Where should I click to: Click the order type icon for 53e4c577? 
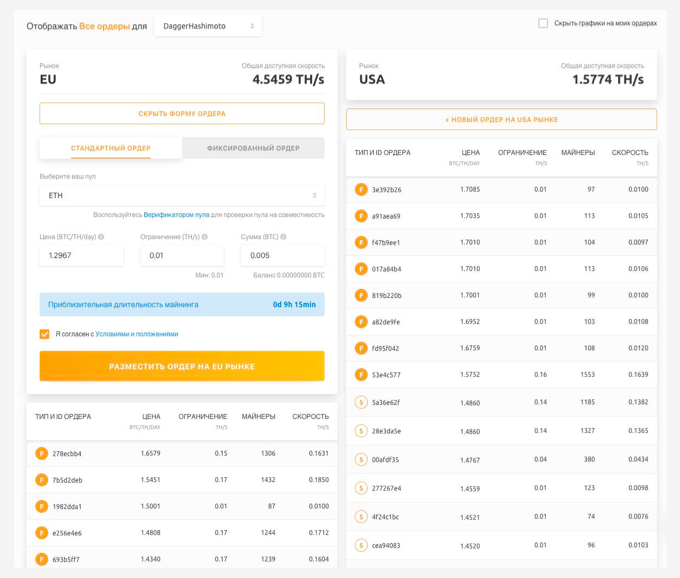pyautogui.click(x=361, y=375)
